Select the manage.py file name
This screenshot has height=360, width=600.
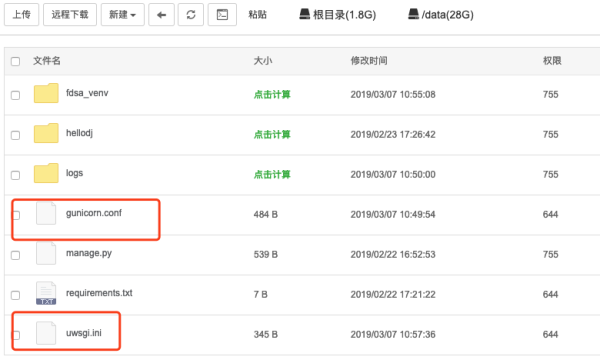pyautogui.click(x=89, y=253)
